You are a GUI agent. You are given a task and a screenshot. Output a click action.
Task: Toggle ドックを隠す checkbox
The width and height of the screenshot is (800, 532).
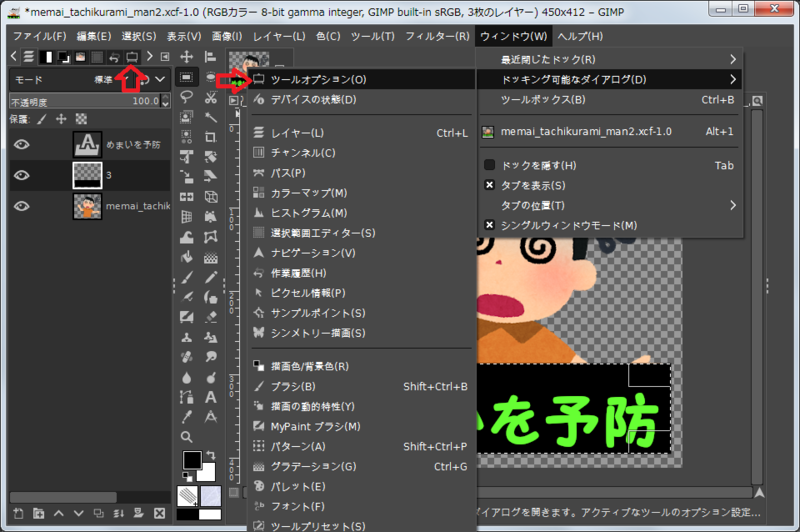point(489,165)
